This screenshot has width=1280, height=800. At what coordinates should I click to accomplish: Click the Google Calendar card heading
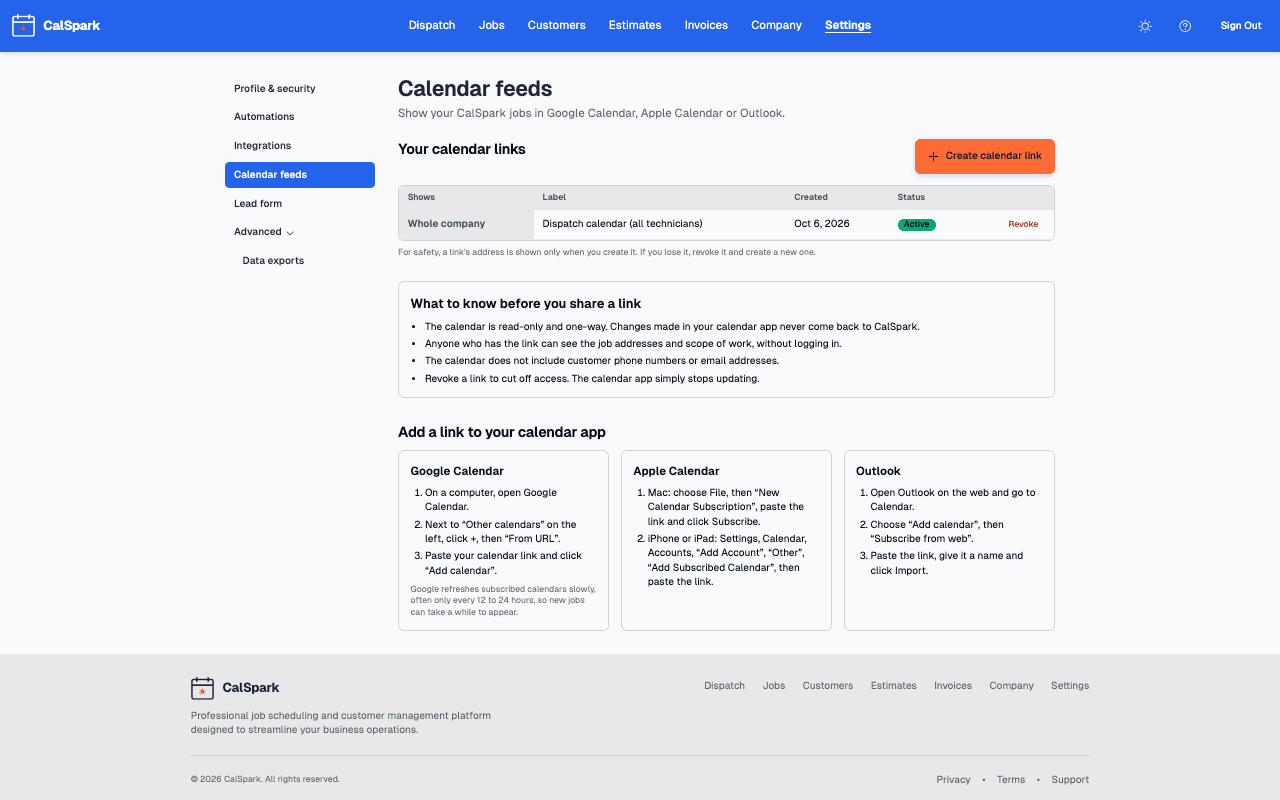pos(457,471)
